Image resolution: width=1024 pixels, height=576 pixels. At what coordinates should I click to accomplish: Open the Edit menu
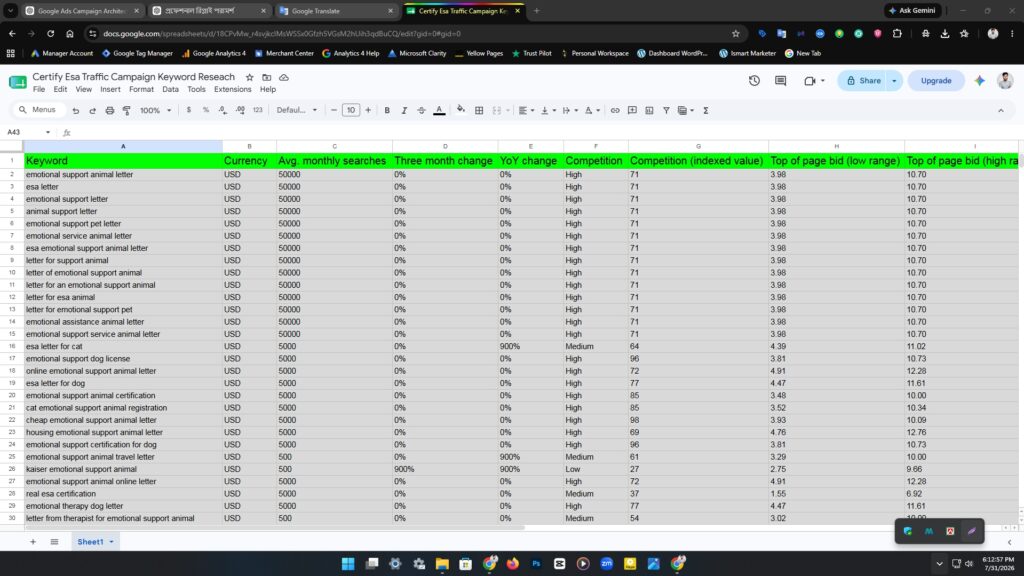tap(60, 89)
